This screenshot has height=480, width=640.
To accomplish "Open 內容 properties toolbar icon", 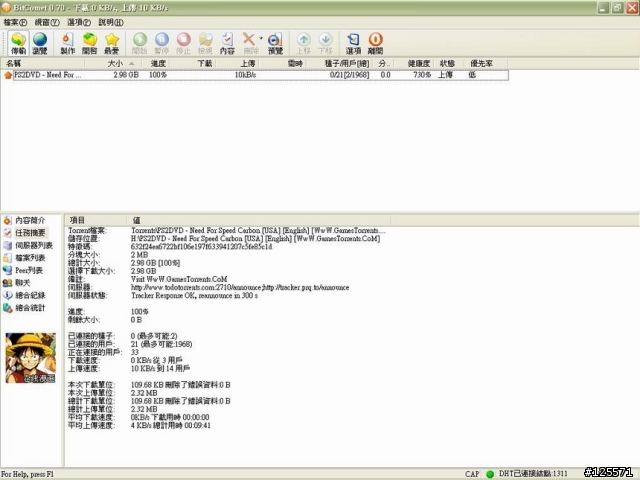I will [x=227, y=43].
